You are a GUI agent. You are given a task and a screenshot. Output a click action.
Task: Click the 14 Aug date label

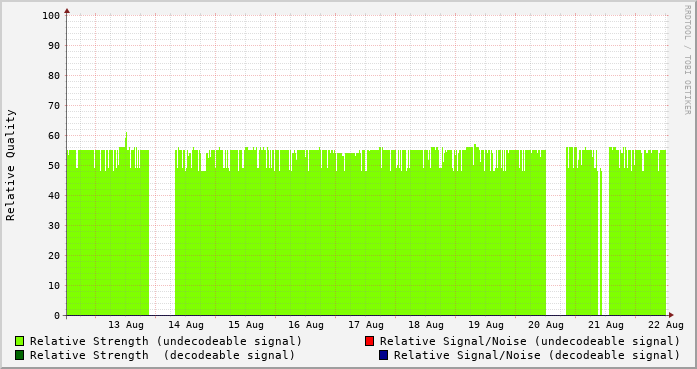click(186, 325)
